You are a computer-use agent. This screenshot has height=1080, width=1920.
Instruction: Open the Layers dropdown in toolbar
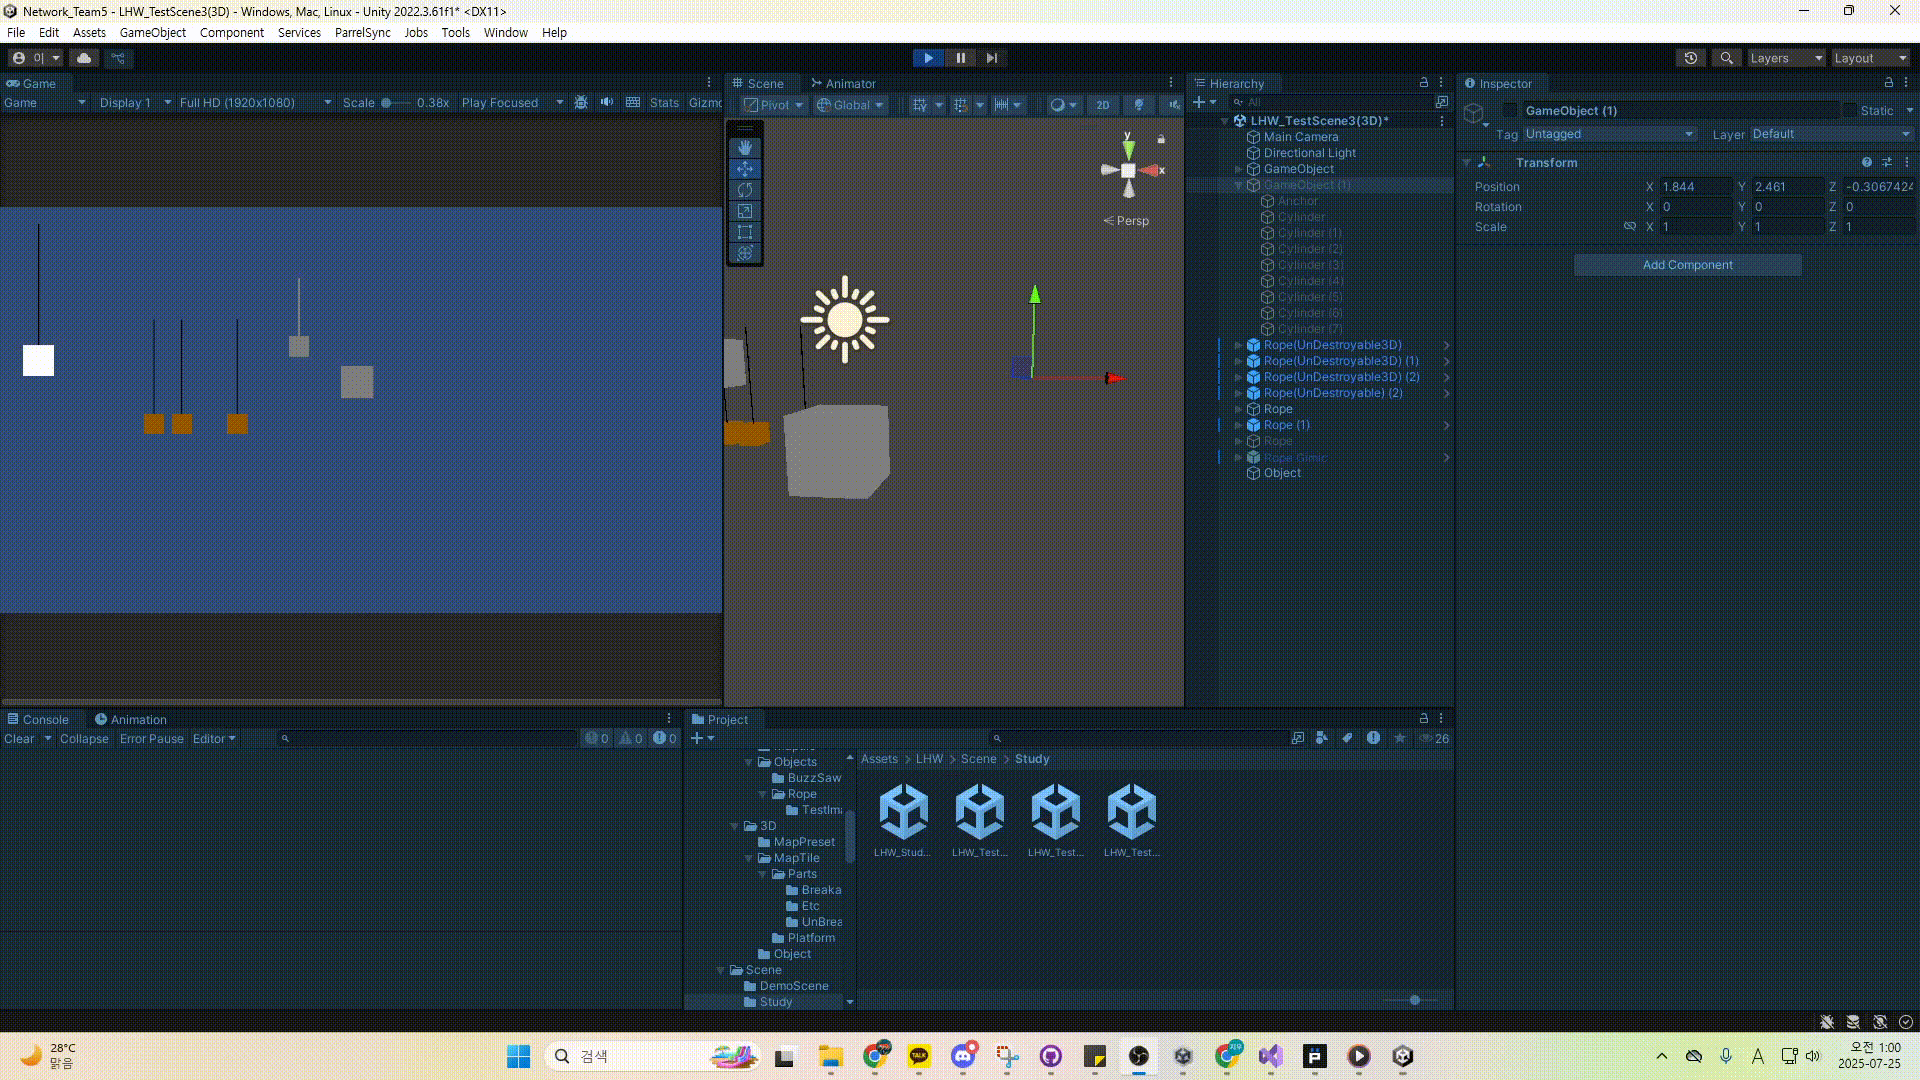pyautogui.click(x=1786, y=58)
